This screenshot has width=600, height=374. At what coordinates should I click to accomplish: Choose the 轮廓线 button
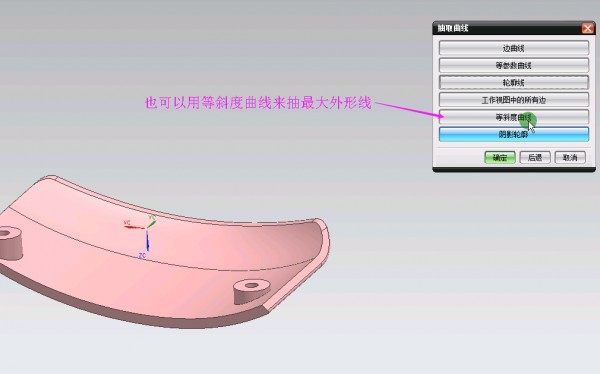pos(514,83)
